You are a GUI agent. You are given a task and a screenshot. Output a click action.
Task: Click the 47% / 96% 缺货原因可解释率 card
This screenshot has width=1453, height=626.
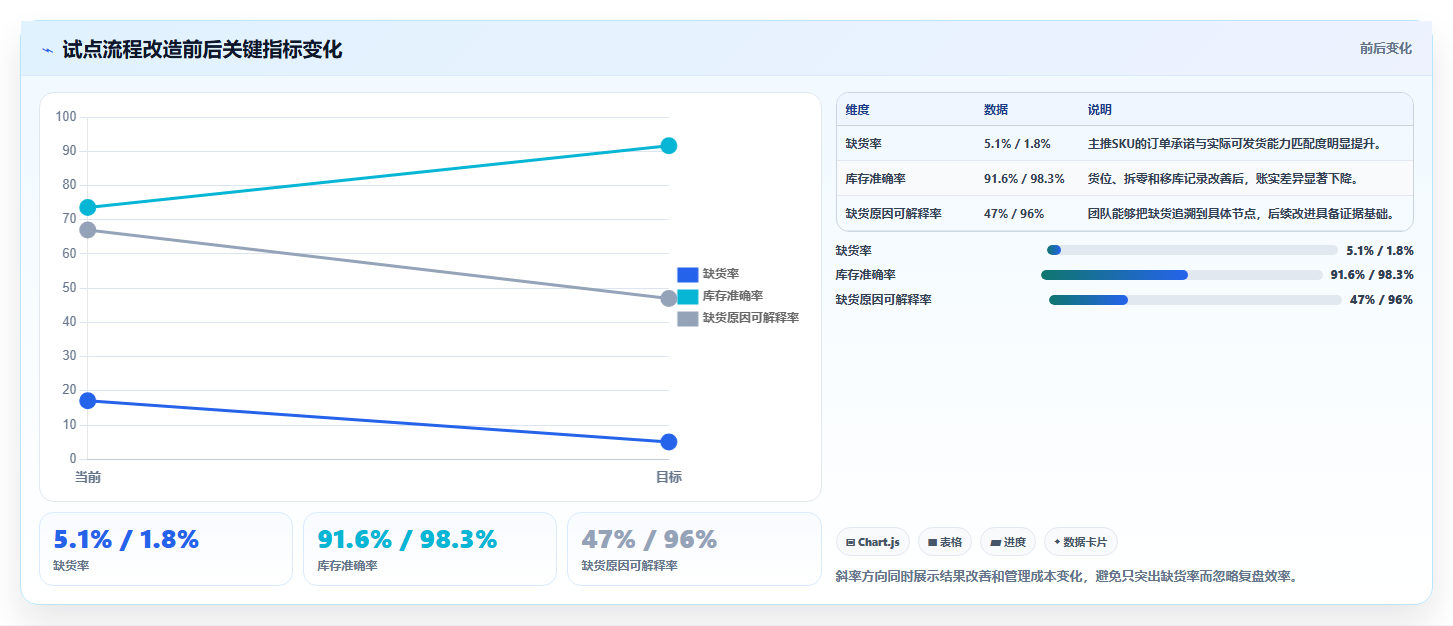(x=694, y=549)
